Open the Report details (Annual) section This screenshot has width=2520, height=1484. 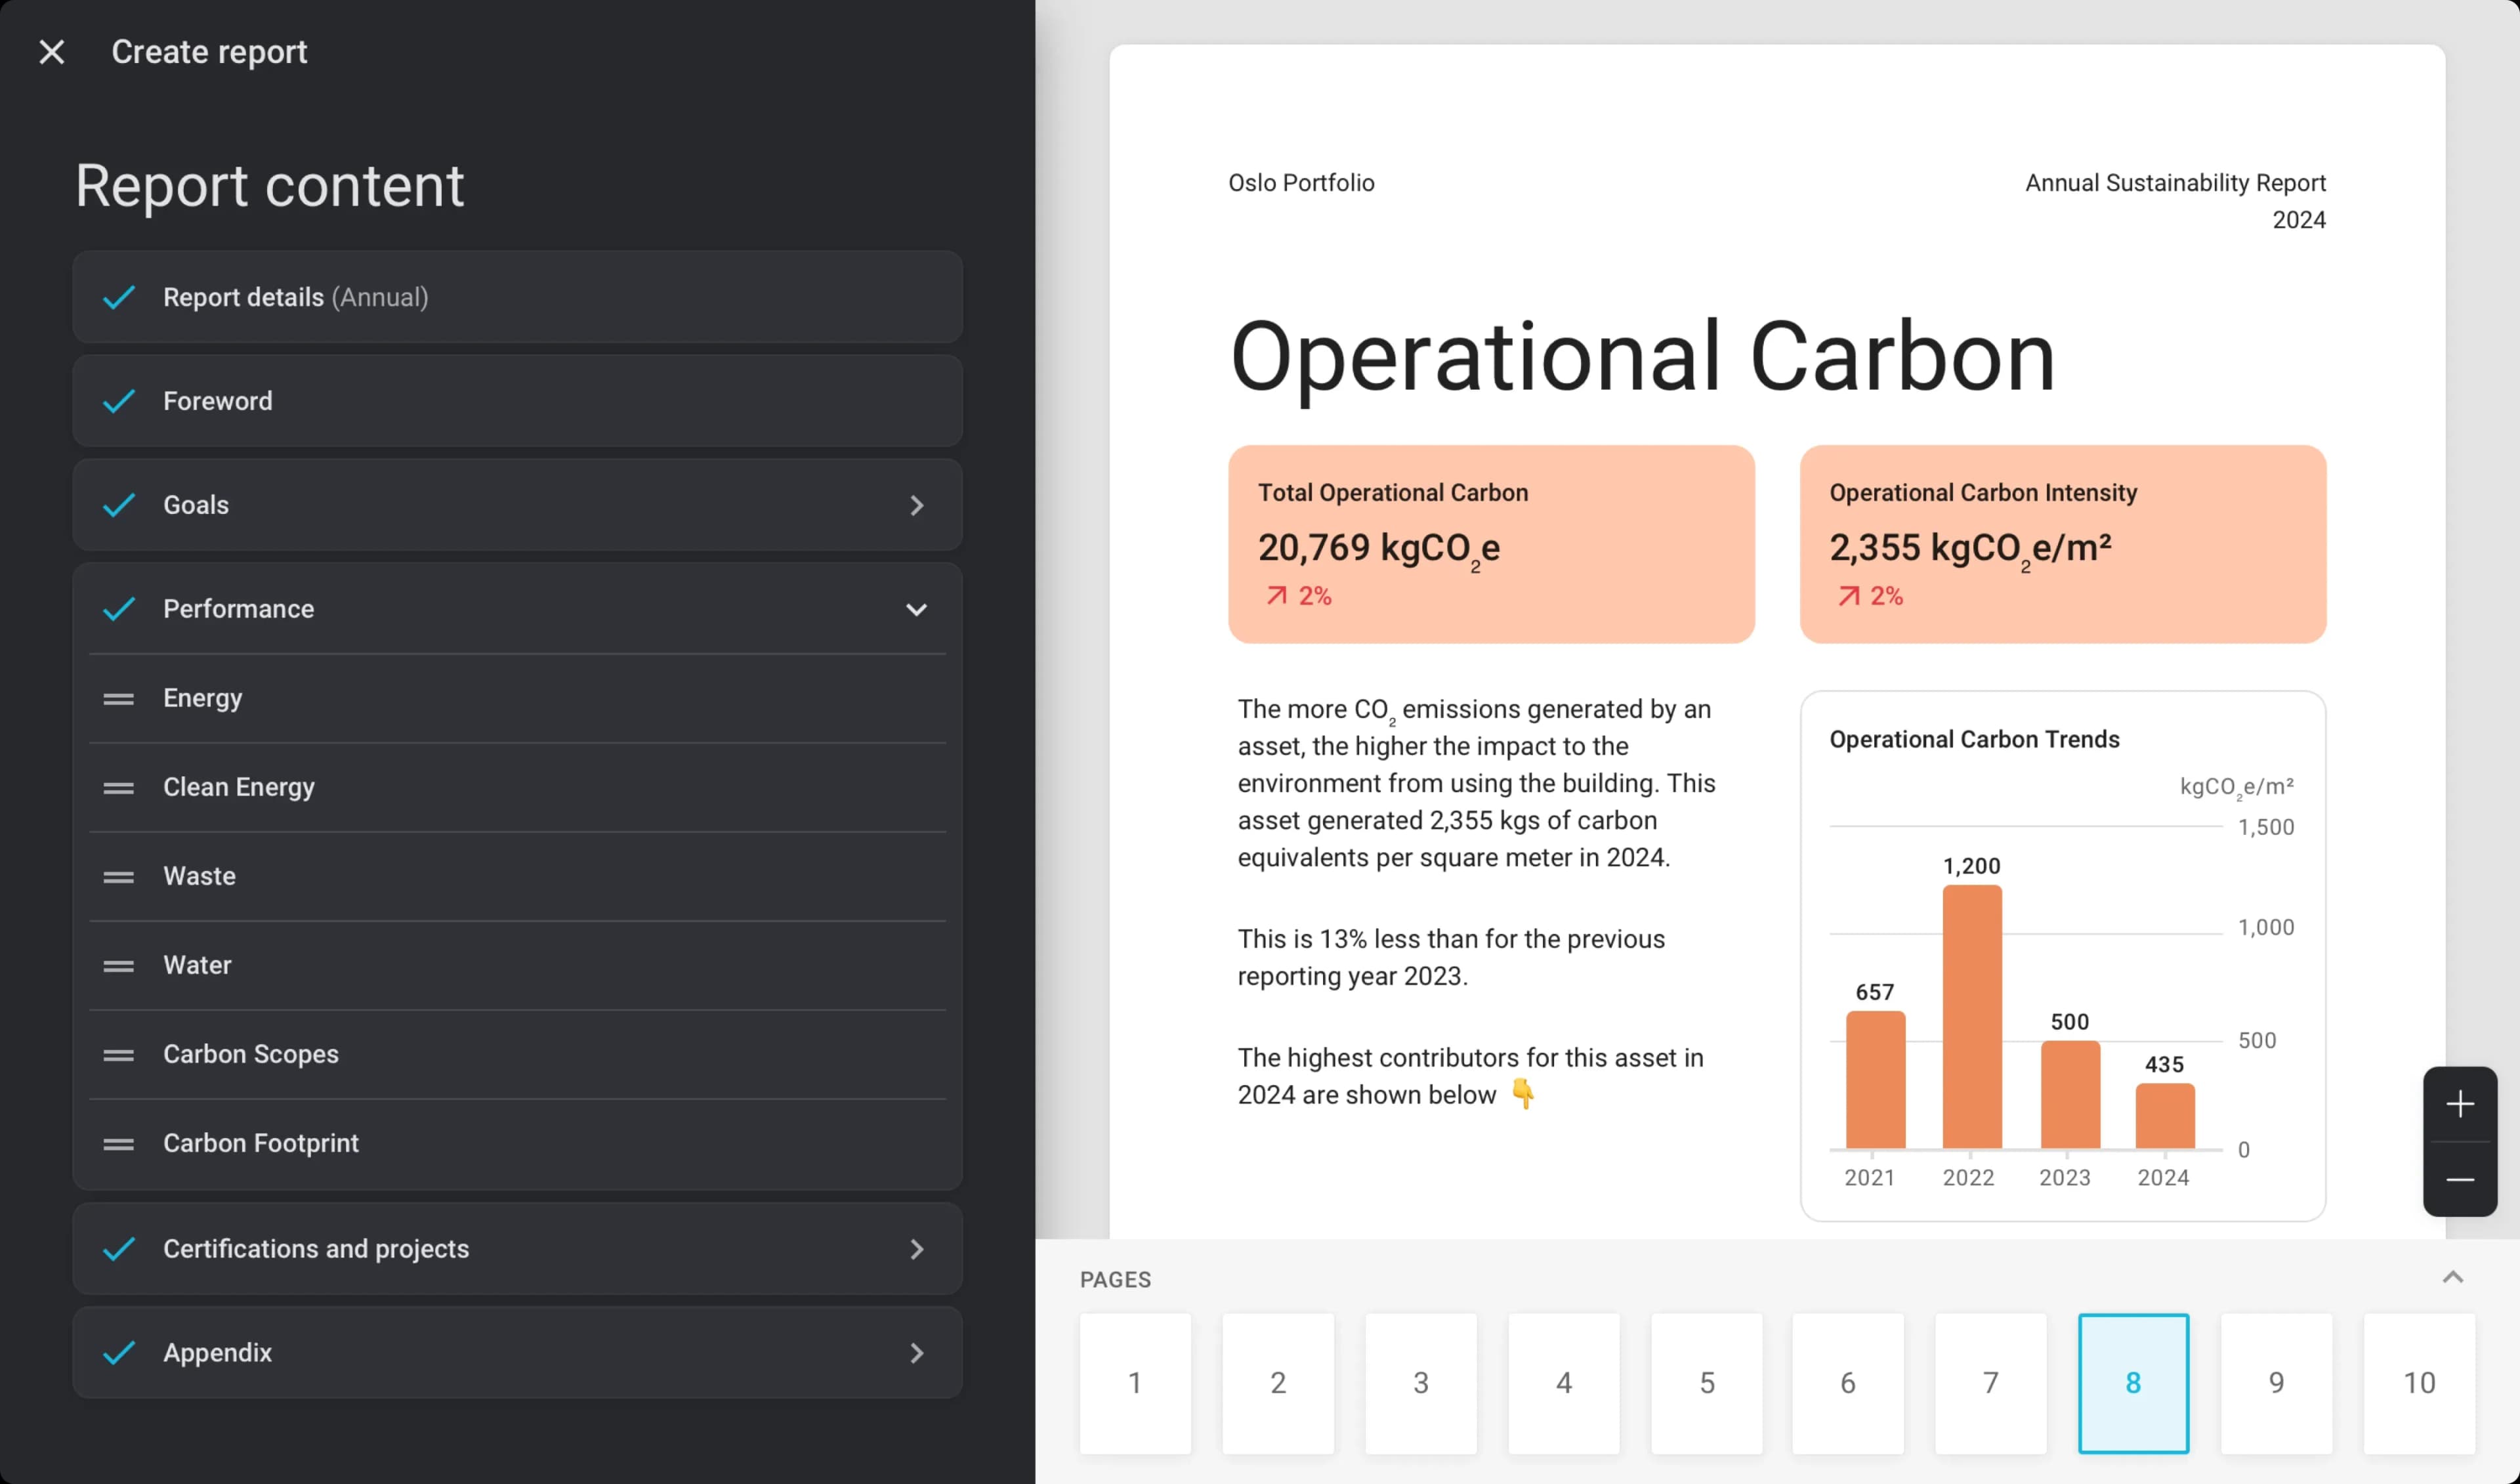[518, 298]
